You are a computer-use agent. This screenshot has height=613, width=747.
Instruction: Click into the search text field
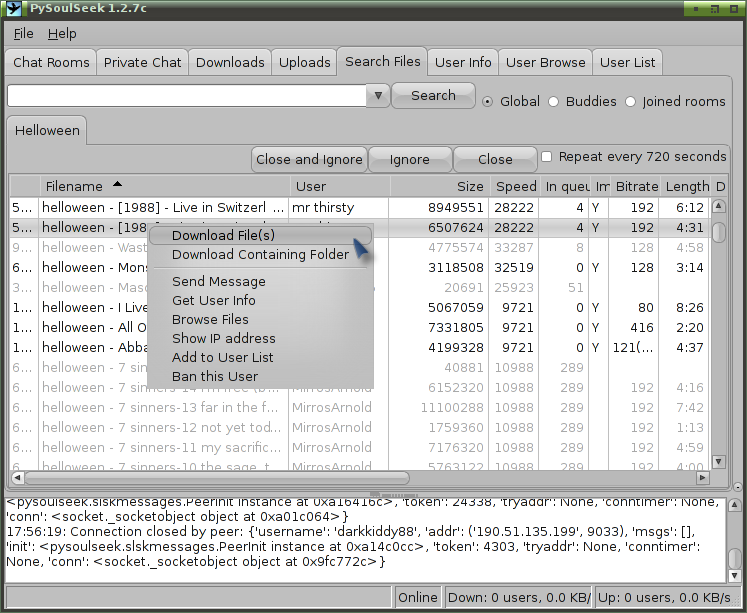(x=187, y=96)
